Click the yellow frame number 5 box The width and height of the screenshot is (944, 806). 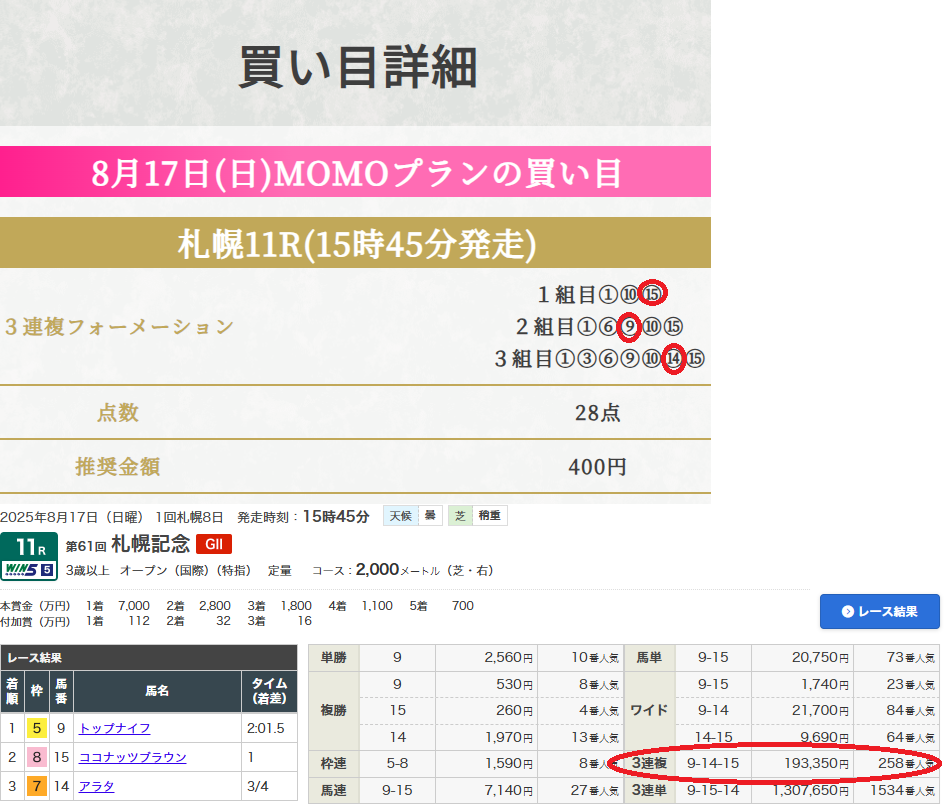coord(38,728)
